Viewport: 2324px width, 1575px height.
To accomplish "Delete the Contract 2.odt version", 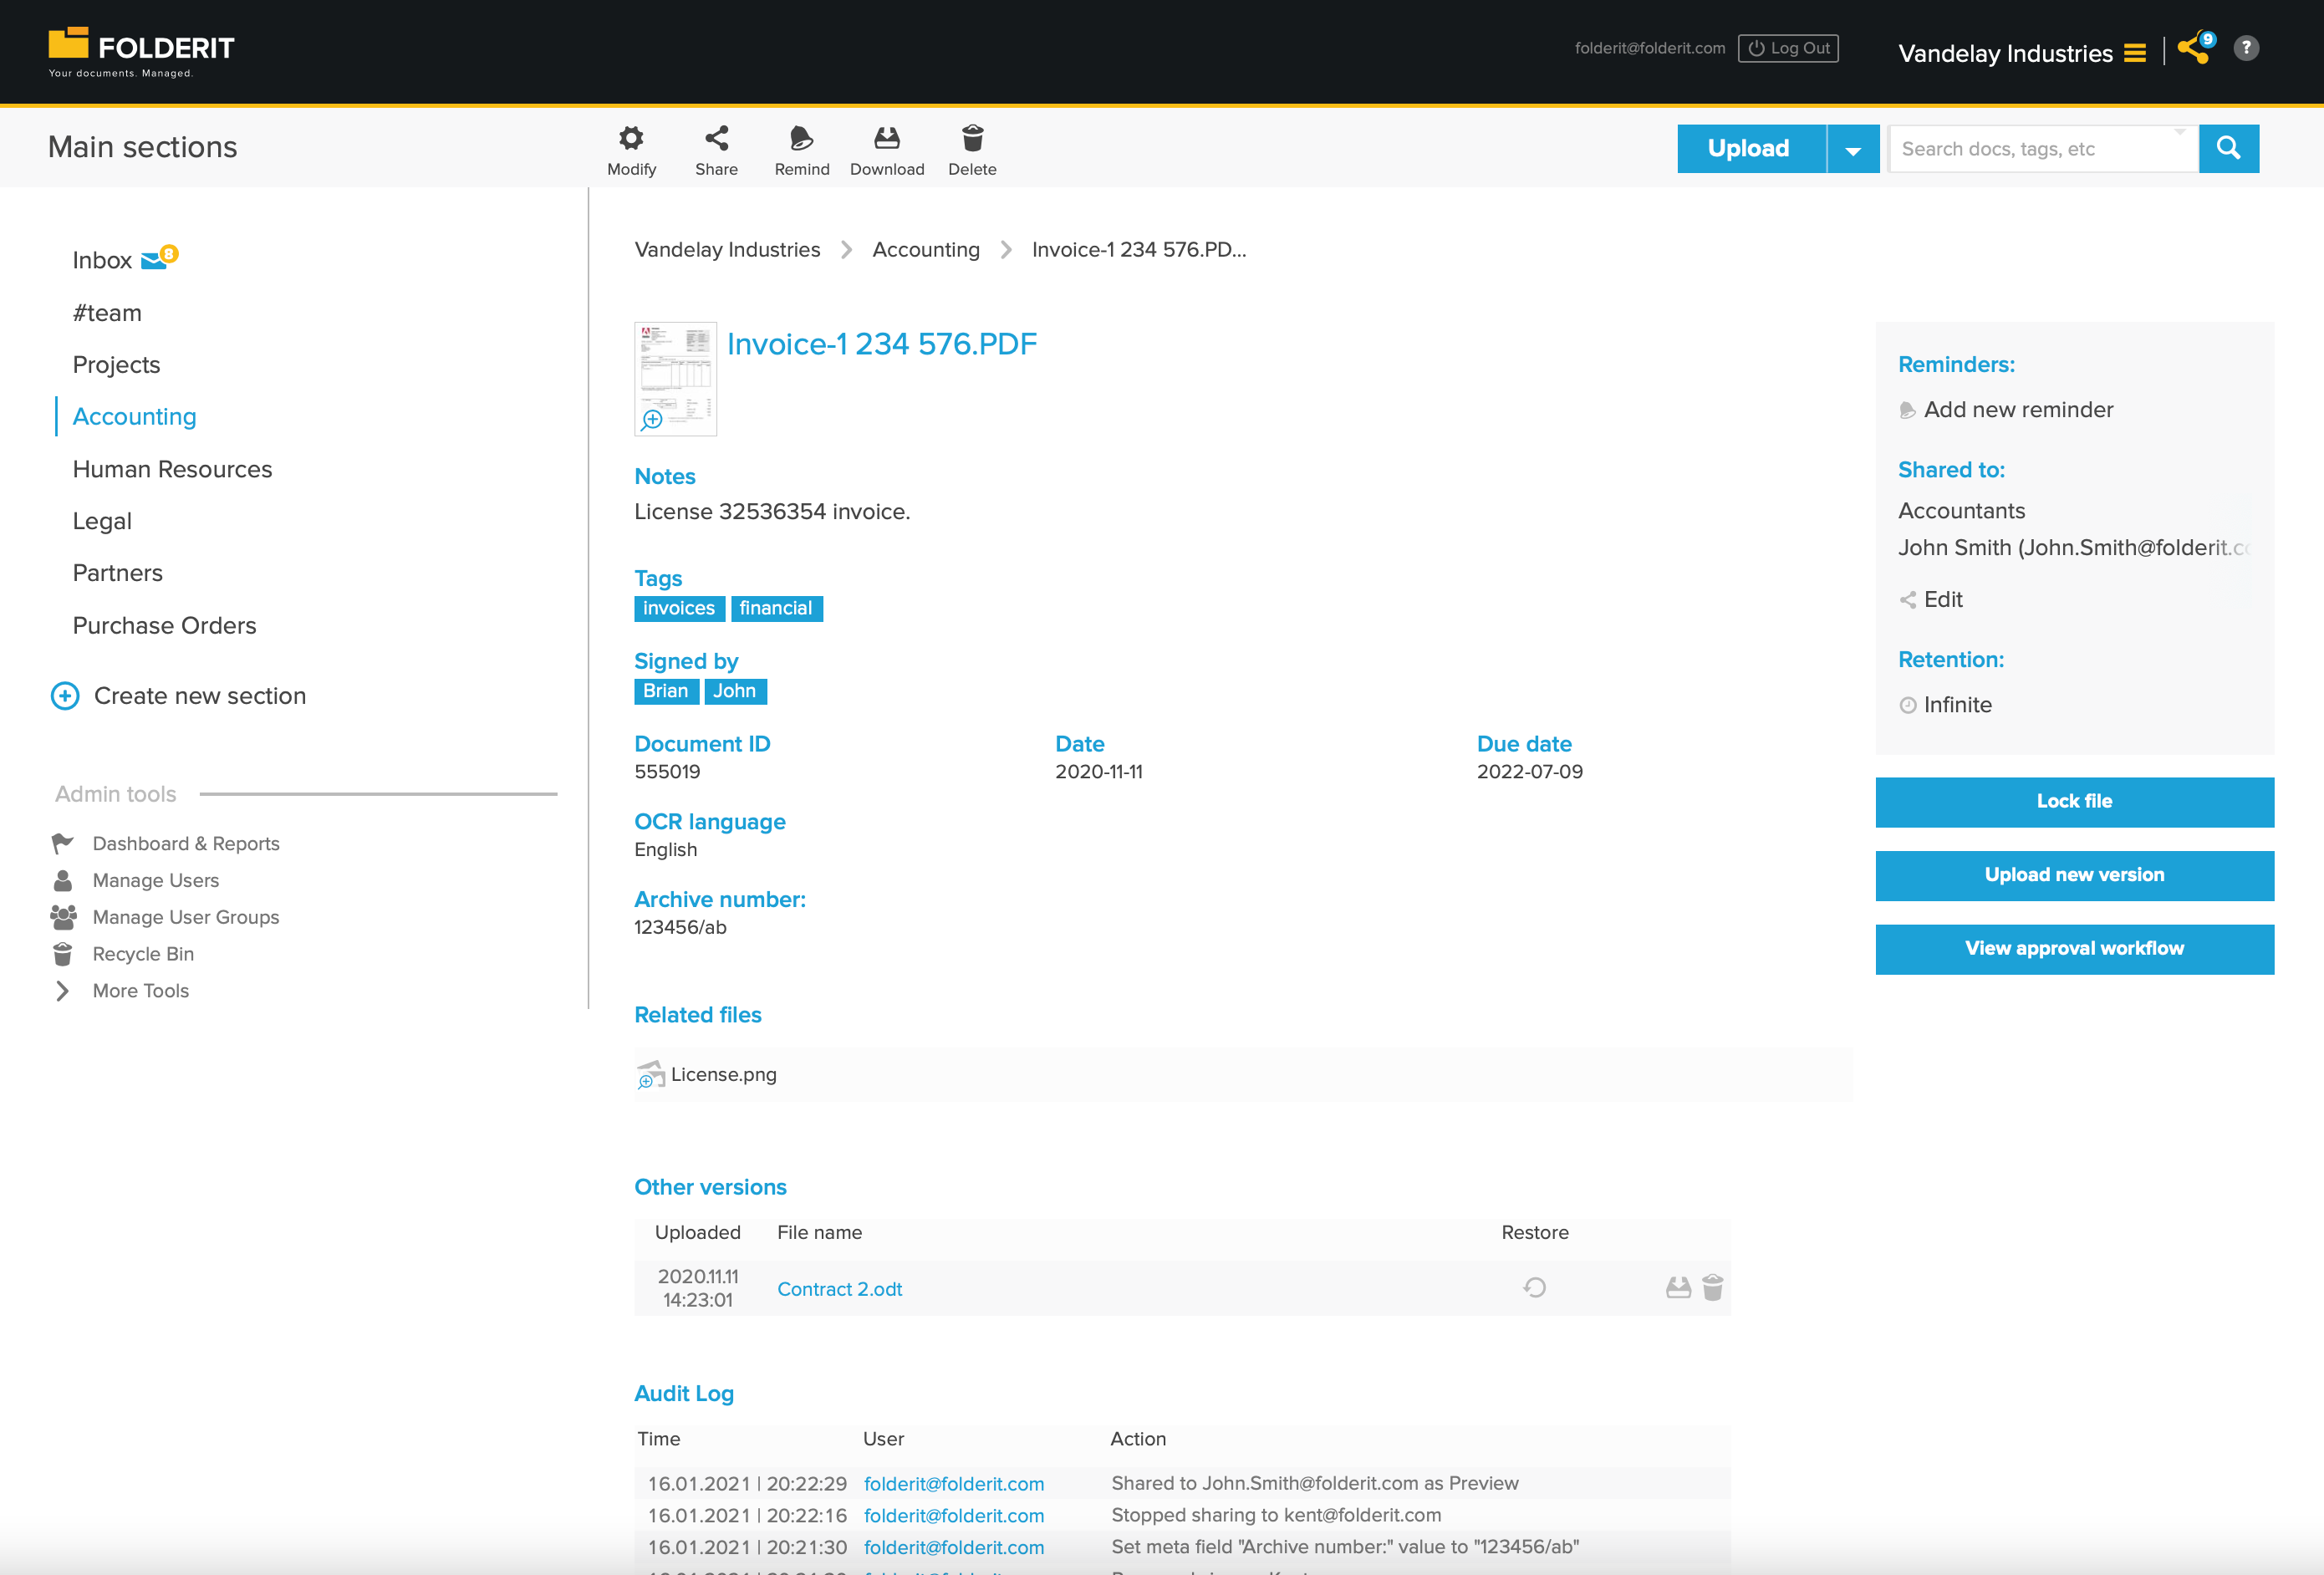I will coord(1712,1288).
